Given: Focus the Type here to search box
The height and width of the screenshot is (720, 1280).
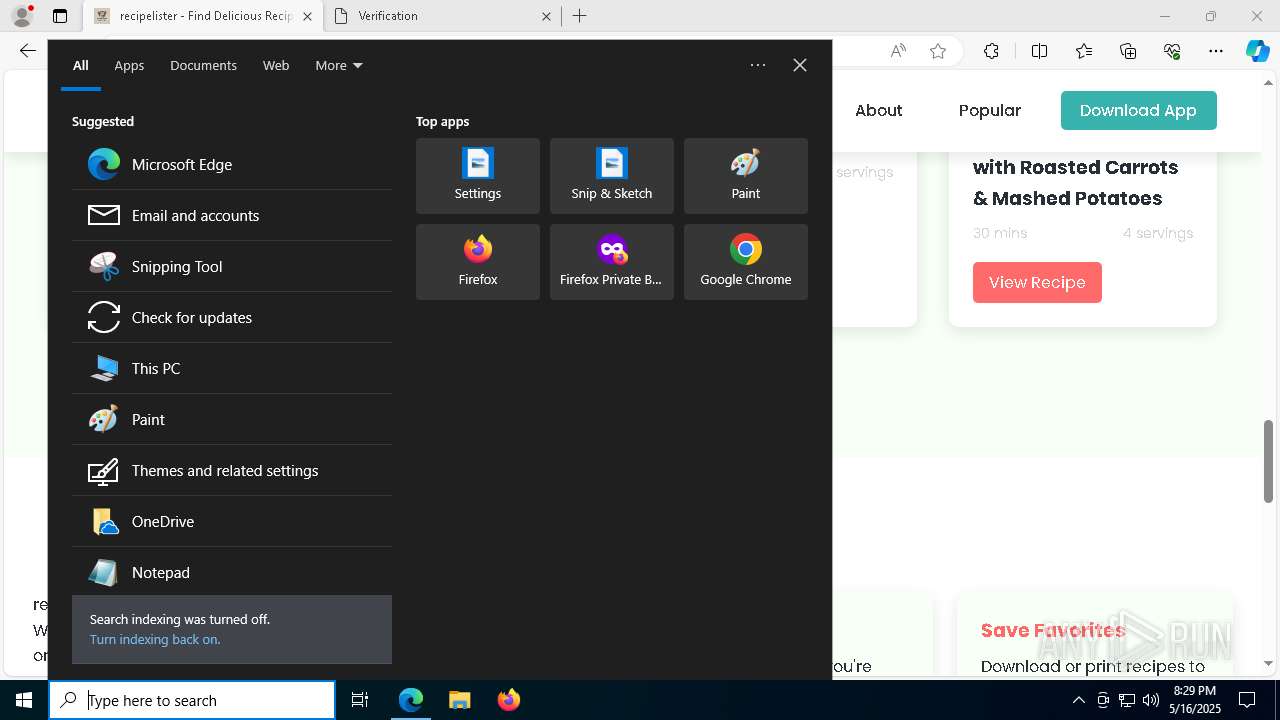Looking at the screenshot, I should pos(192,700).
